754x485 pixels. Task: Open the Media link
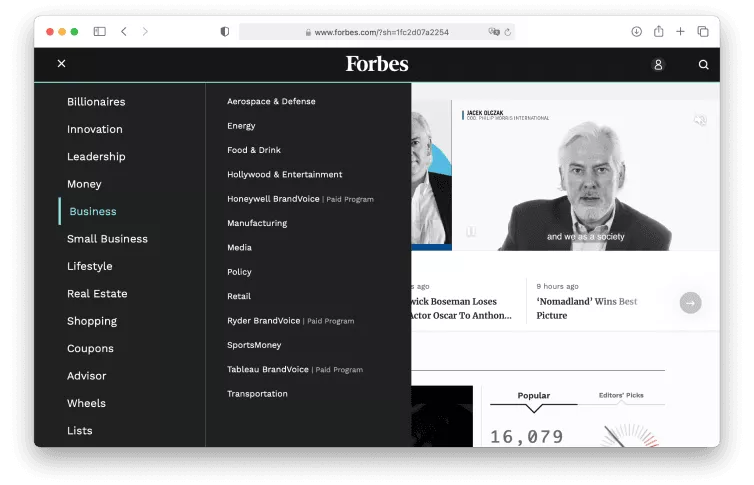point(239,248)
